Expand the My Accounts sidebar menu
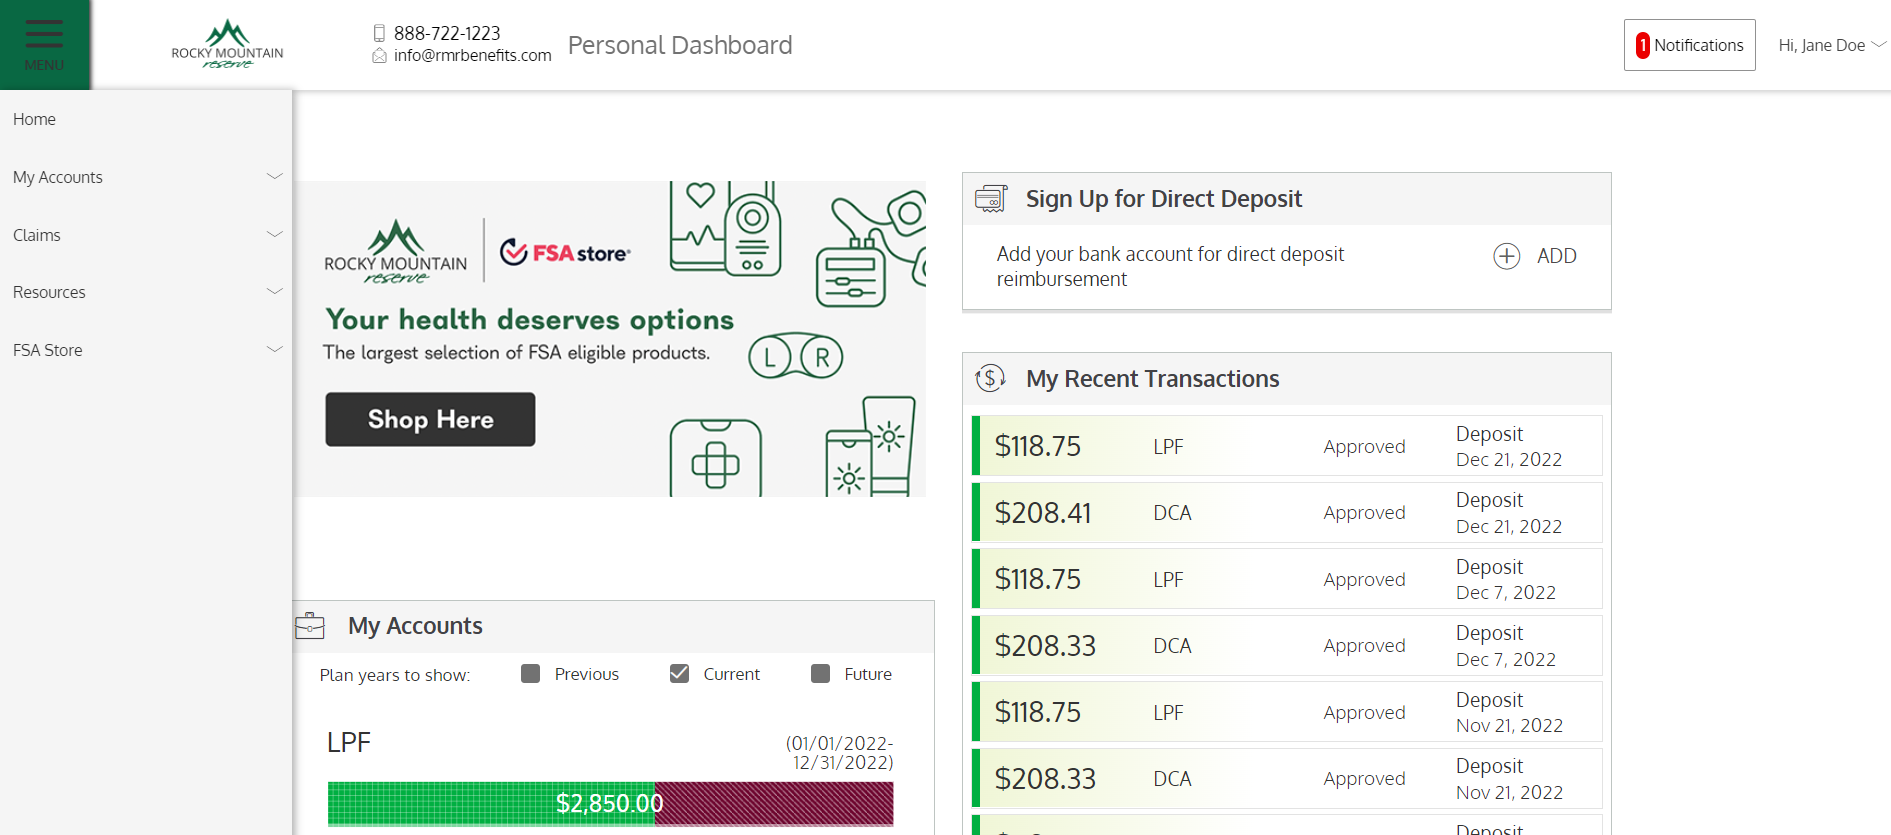This screenshot has width=1891, height=835. [x=146, y=177]
